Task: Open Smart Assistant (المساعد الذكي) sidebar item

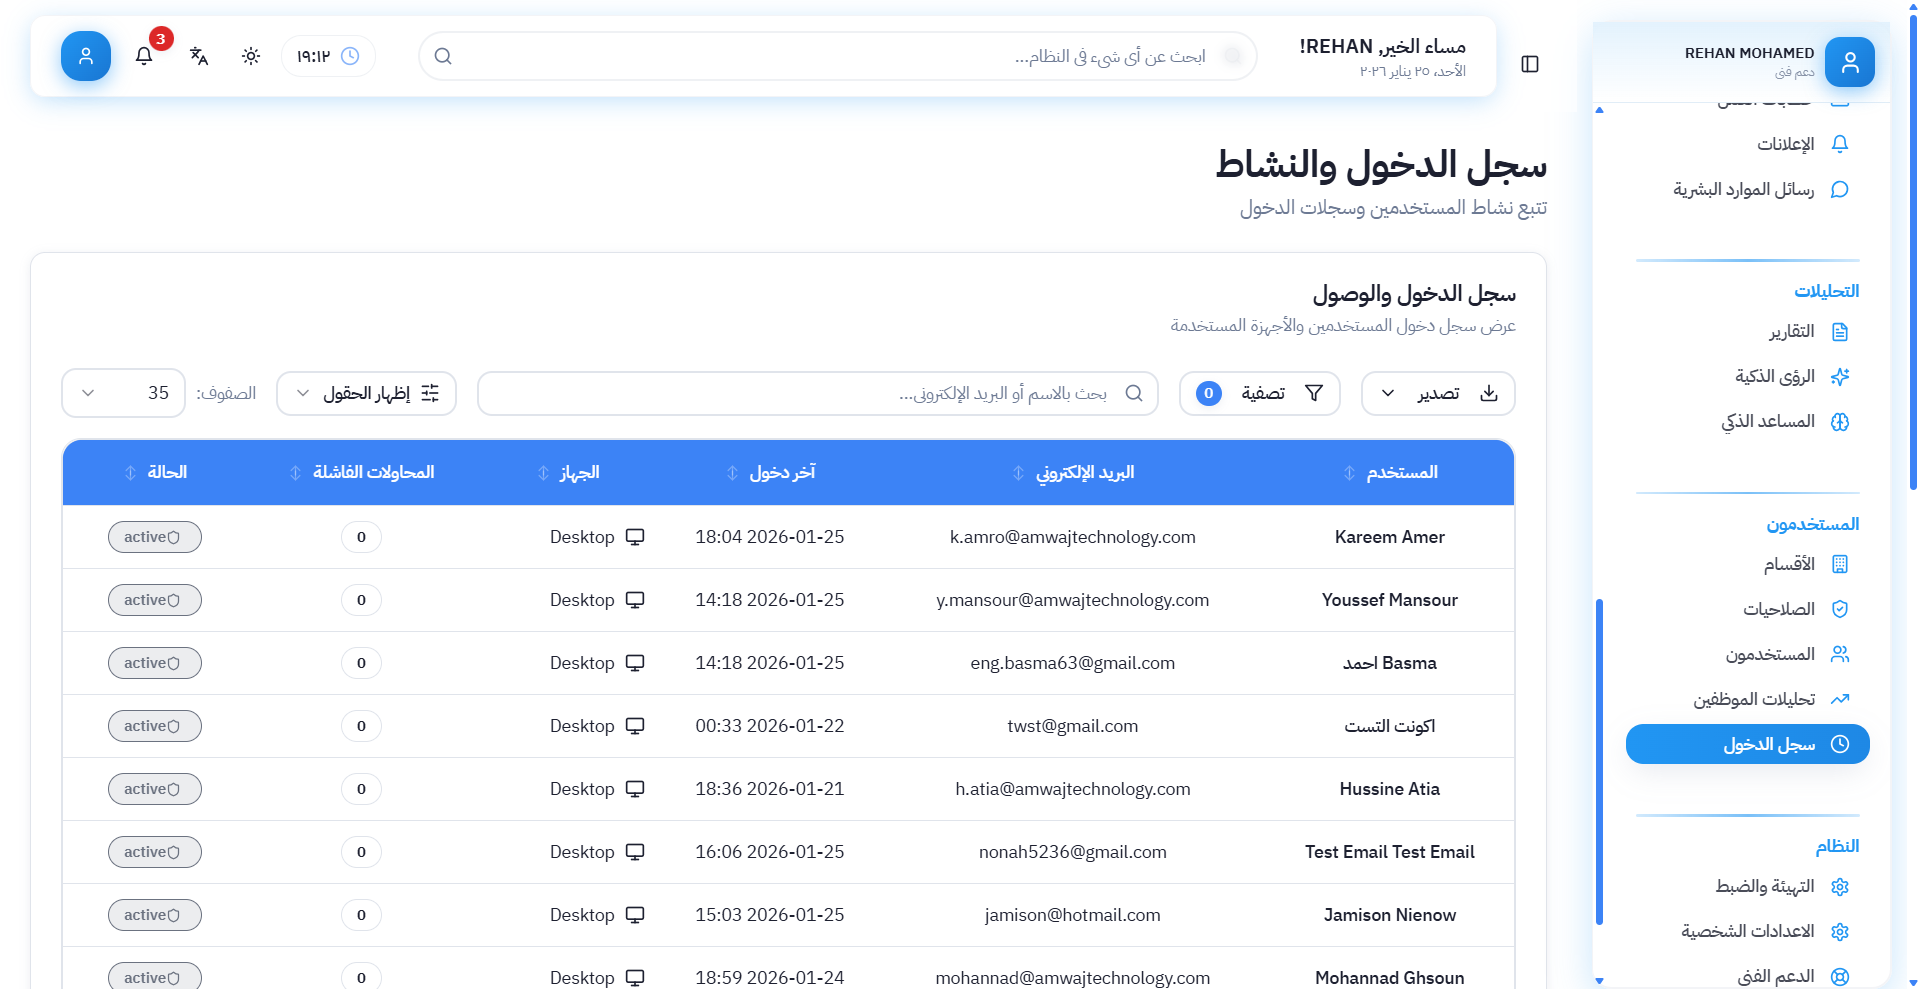Action: point(1767,422)
